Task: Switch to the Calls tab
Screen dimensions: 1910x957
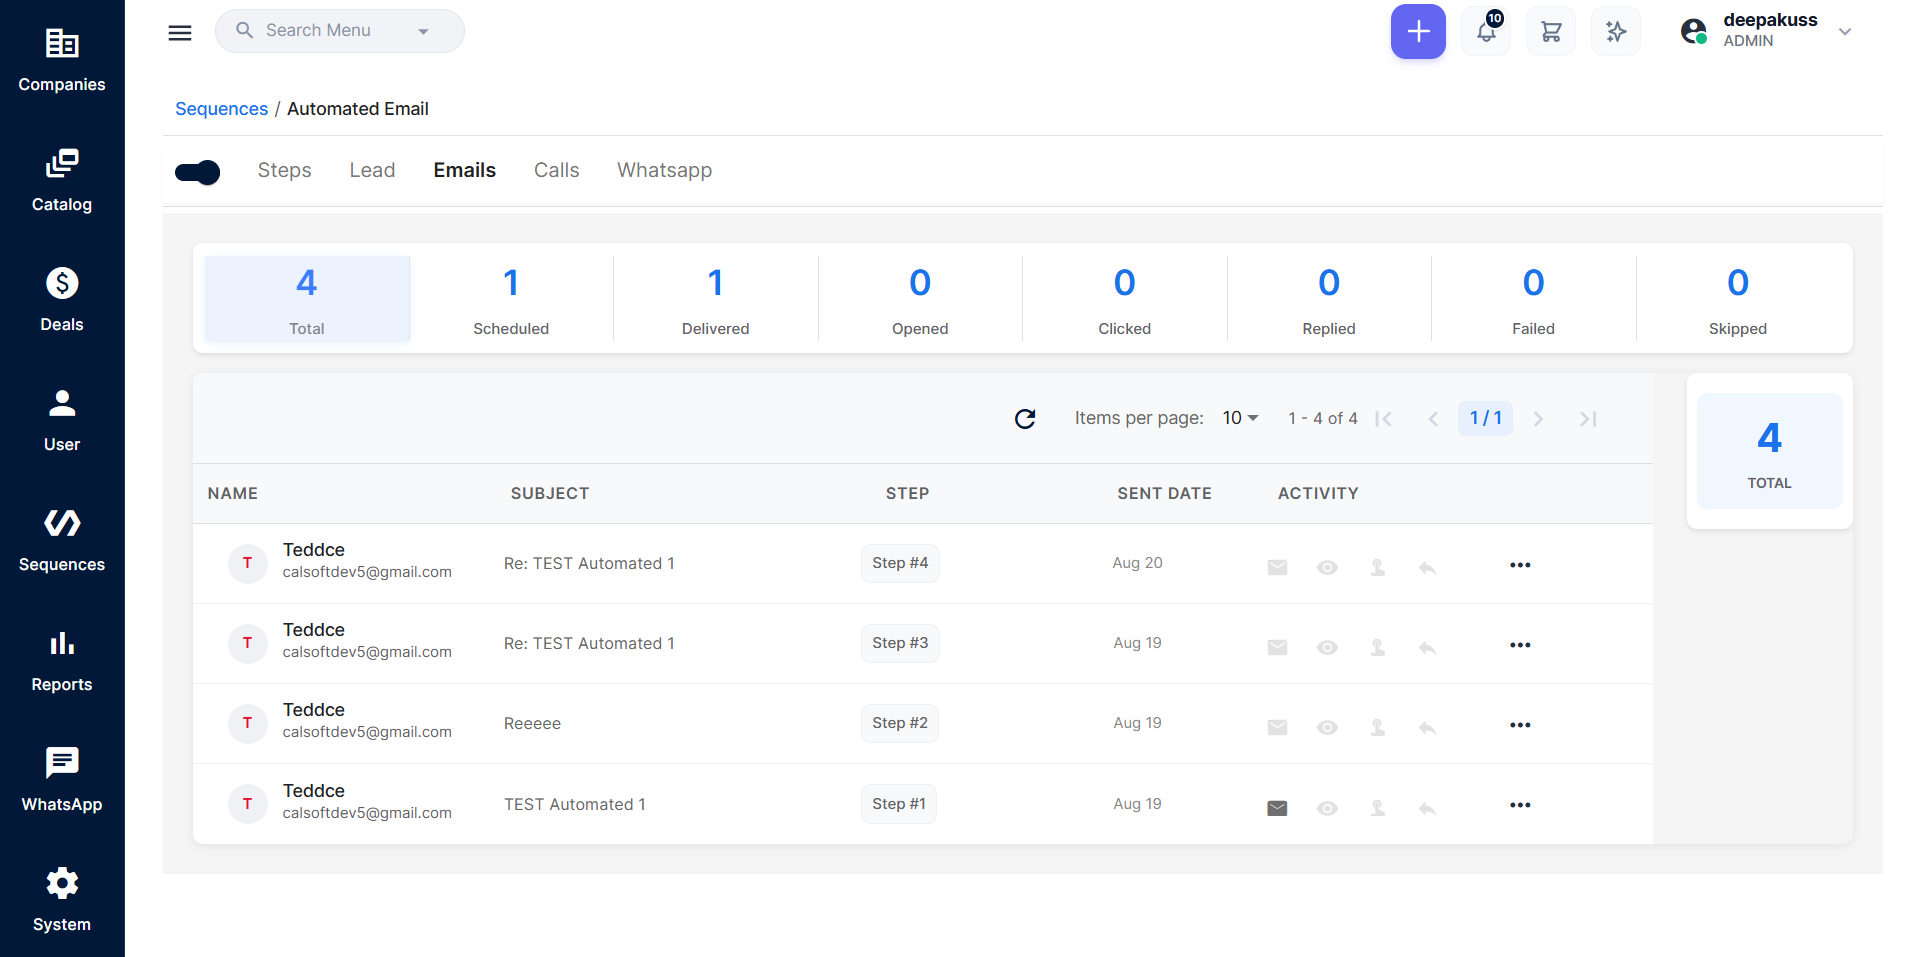Action: point(557,171)
